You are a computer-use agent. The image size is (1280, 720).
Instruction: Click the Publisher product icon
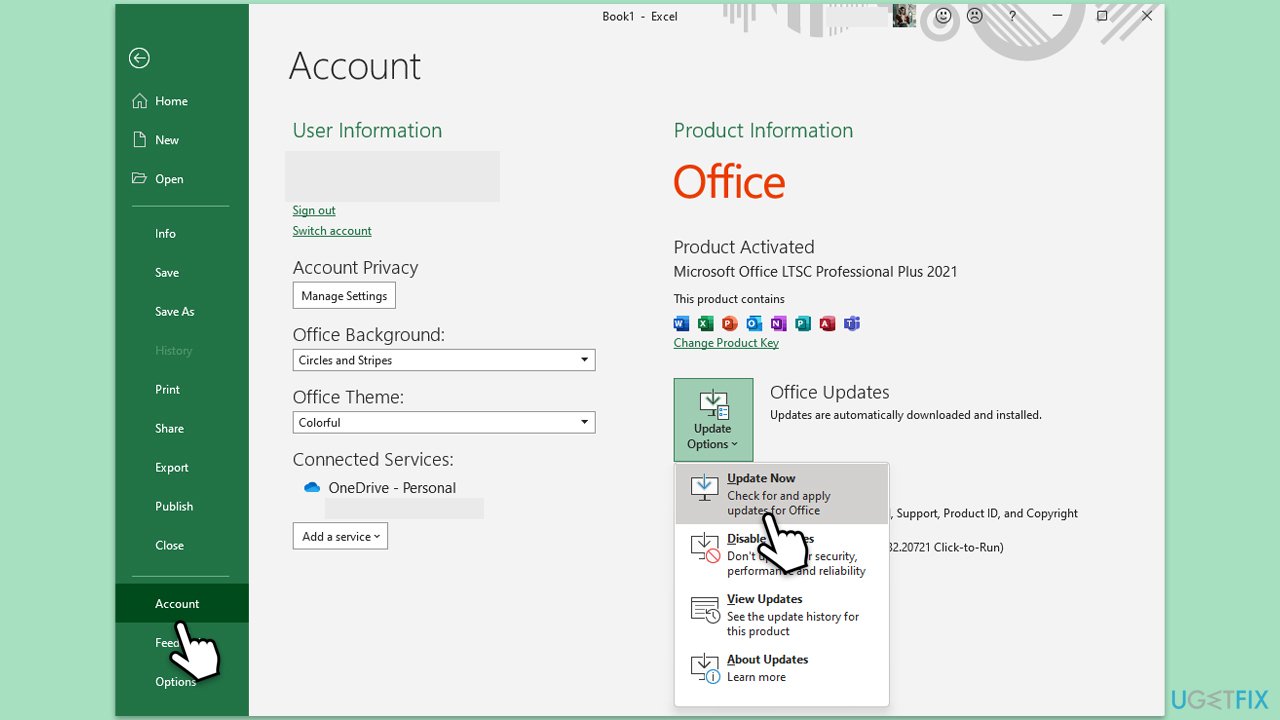(803, 323)
